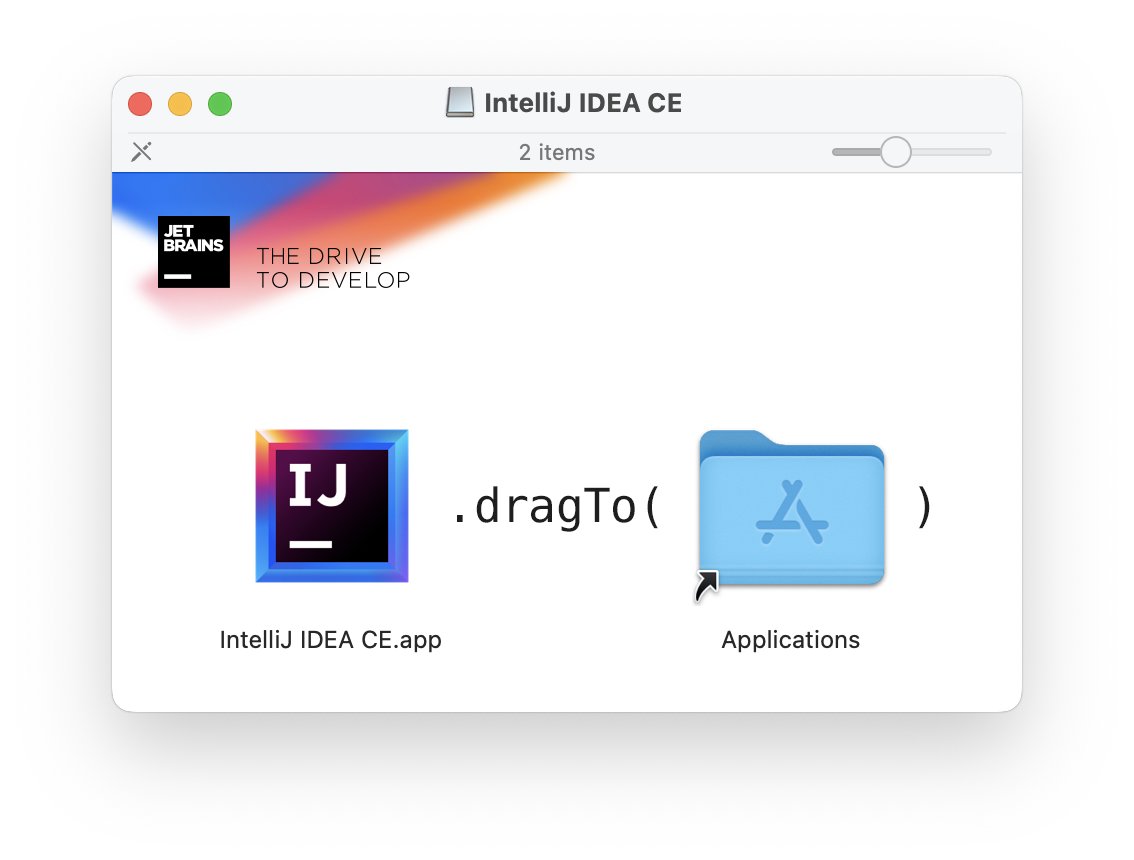Select the IntelliJ IDEA CE app icon
The image size is (1134, 860).
tap(332, 506)
